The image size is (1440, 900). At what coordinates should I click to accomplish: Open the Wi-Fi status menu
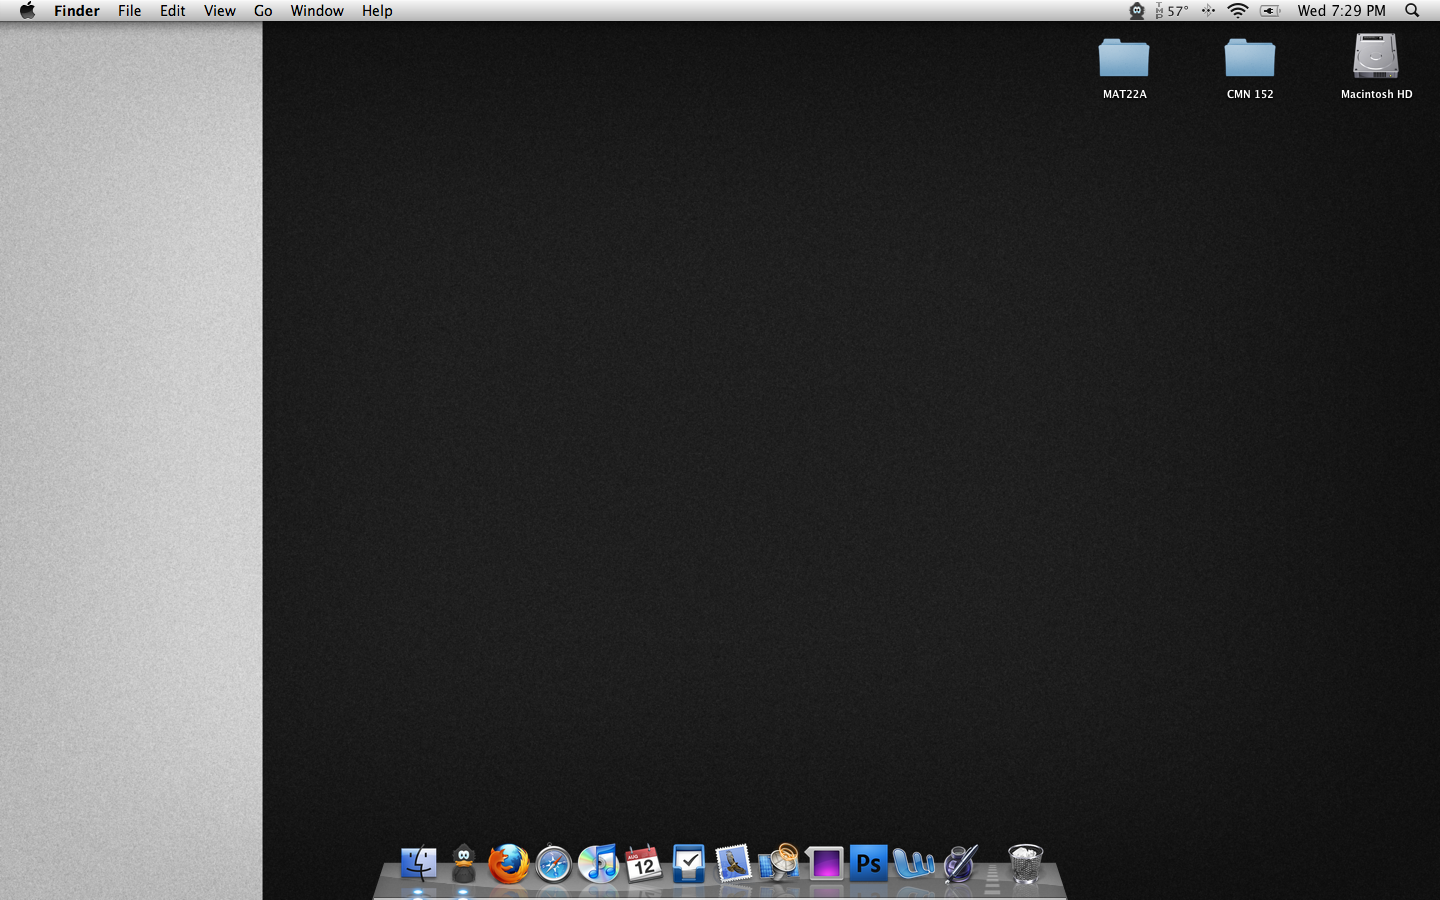[1238, 10]
